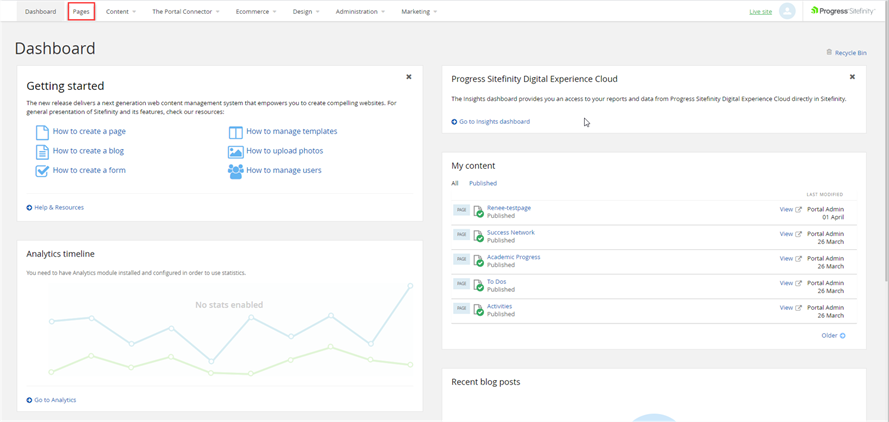Dismiss the Digital Experience Cloud panel

[x=852, y=76]
